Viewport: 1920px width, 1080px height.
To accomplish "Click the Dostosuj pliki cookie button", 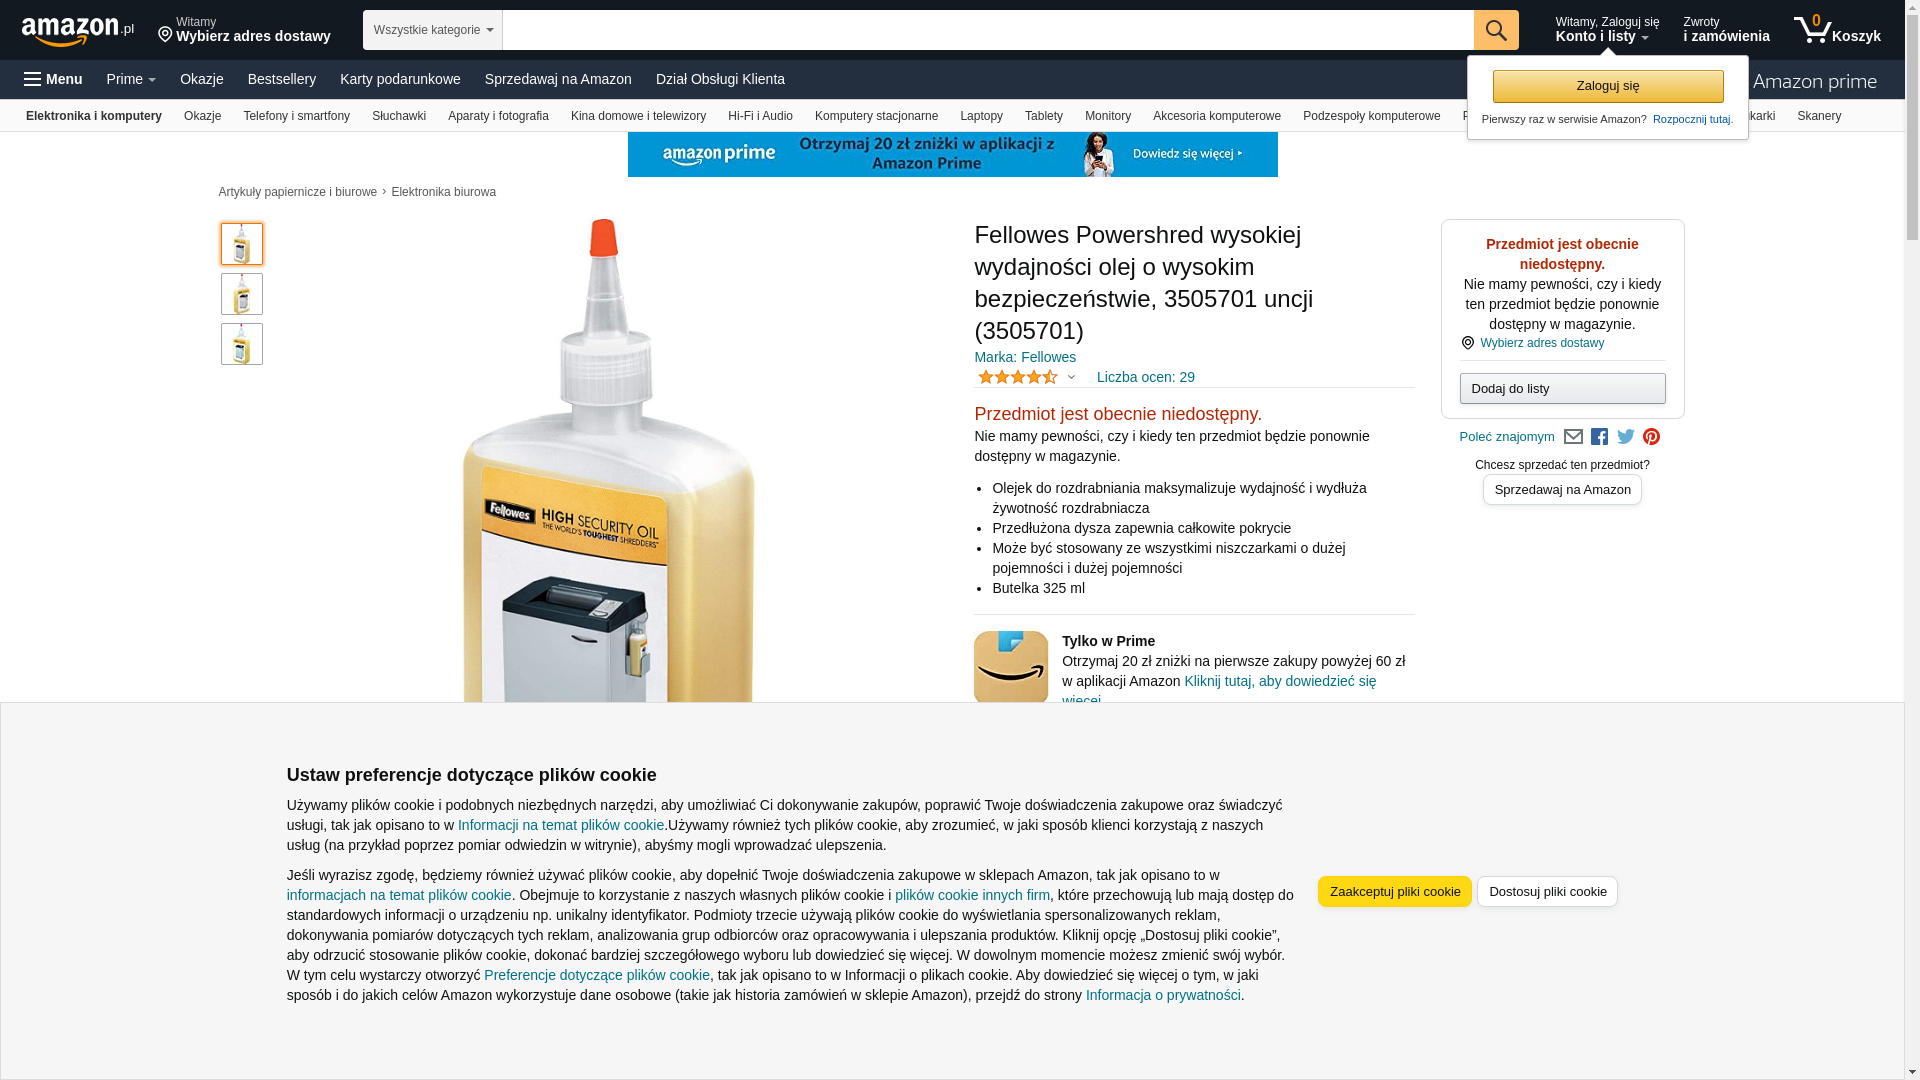I will coord(1547,892).
